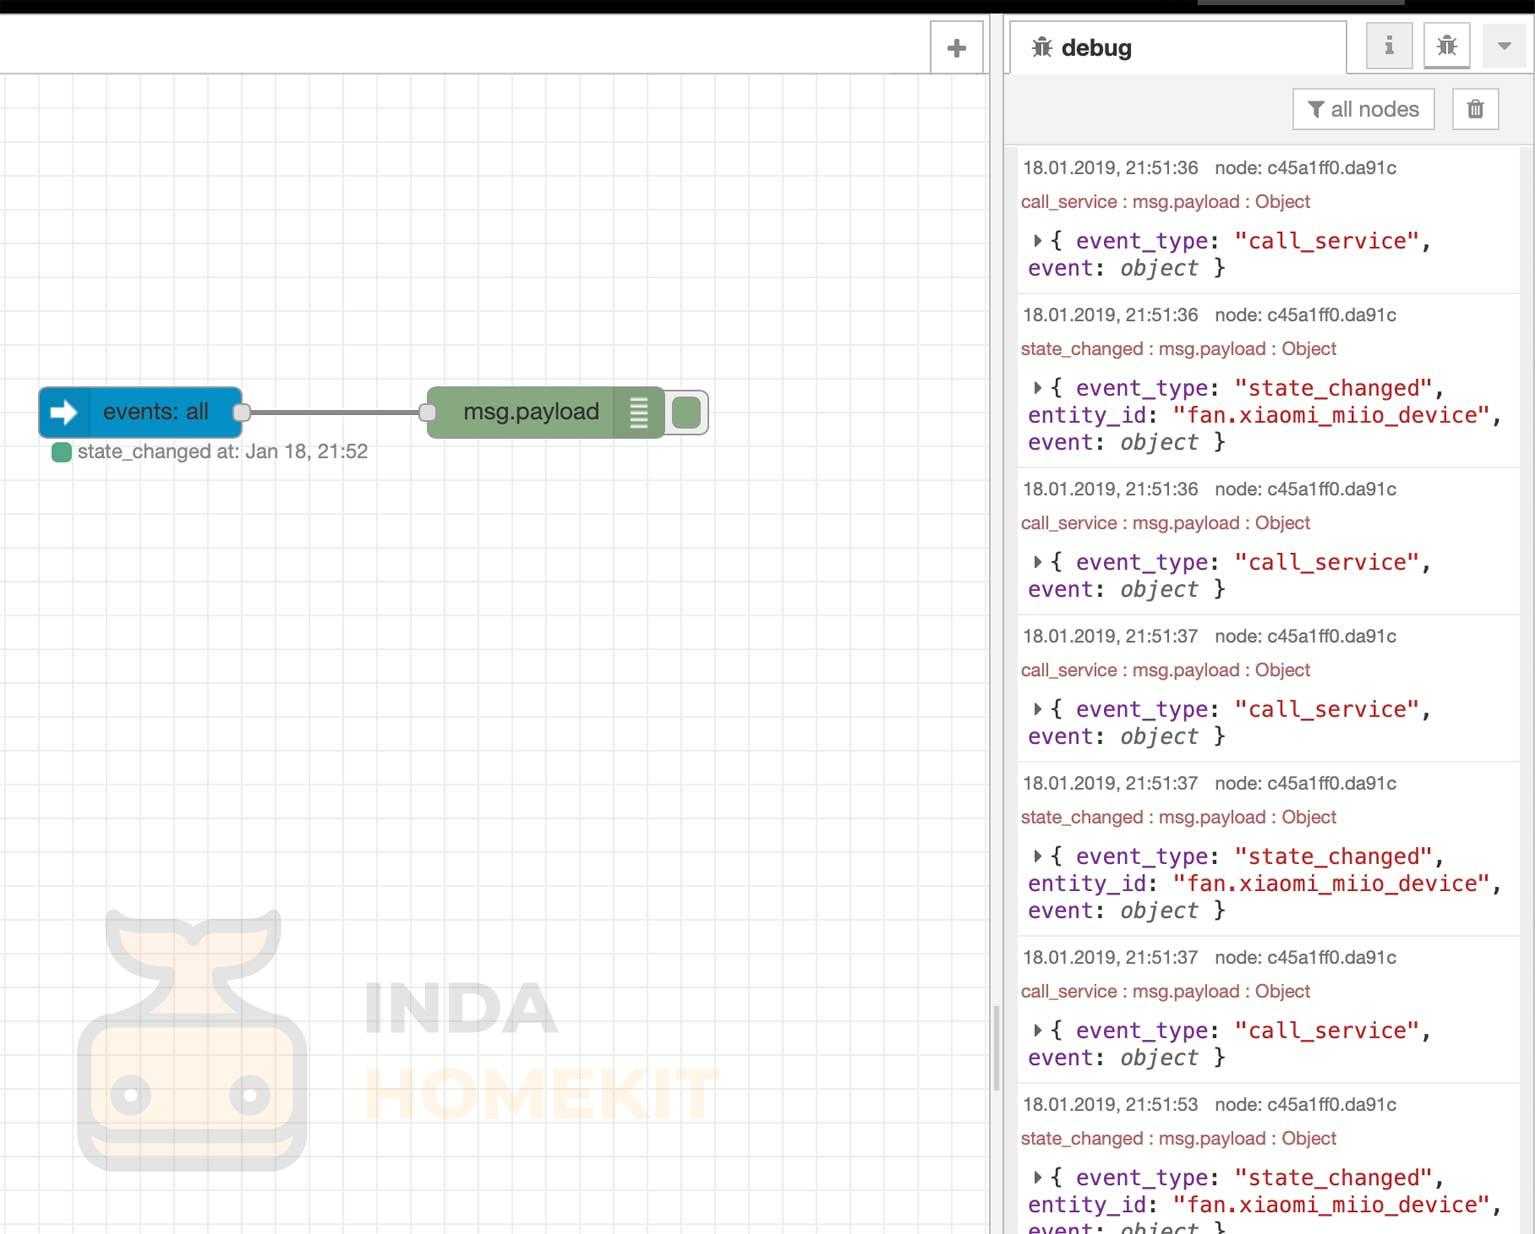Click node c45a1ff0.da91c link in first message
1535x1234 pixels.
click(1305, 168)
